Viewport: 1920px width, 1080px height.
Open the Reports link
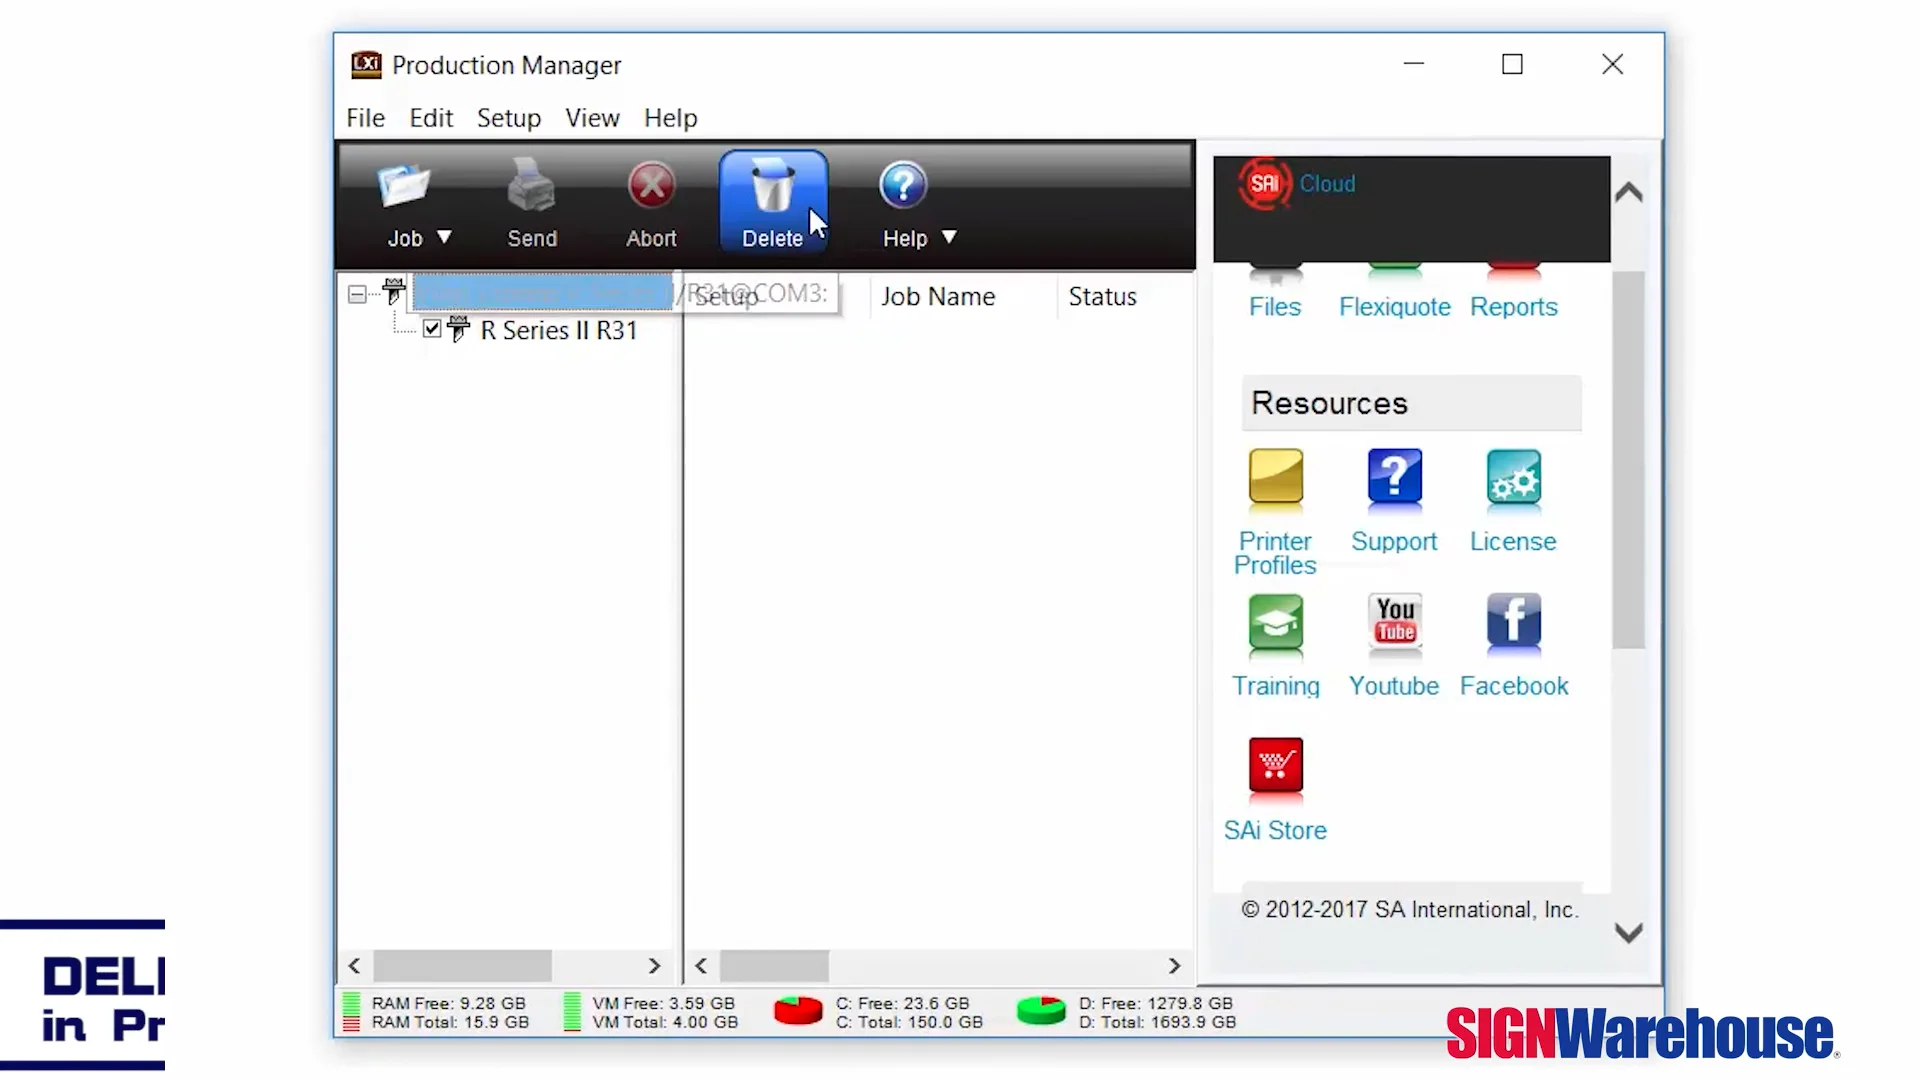(x=1513, y=307)
